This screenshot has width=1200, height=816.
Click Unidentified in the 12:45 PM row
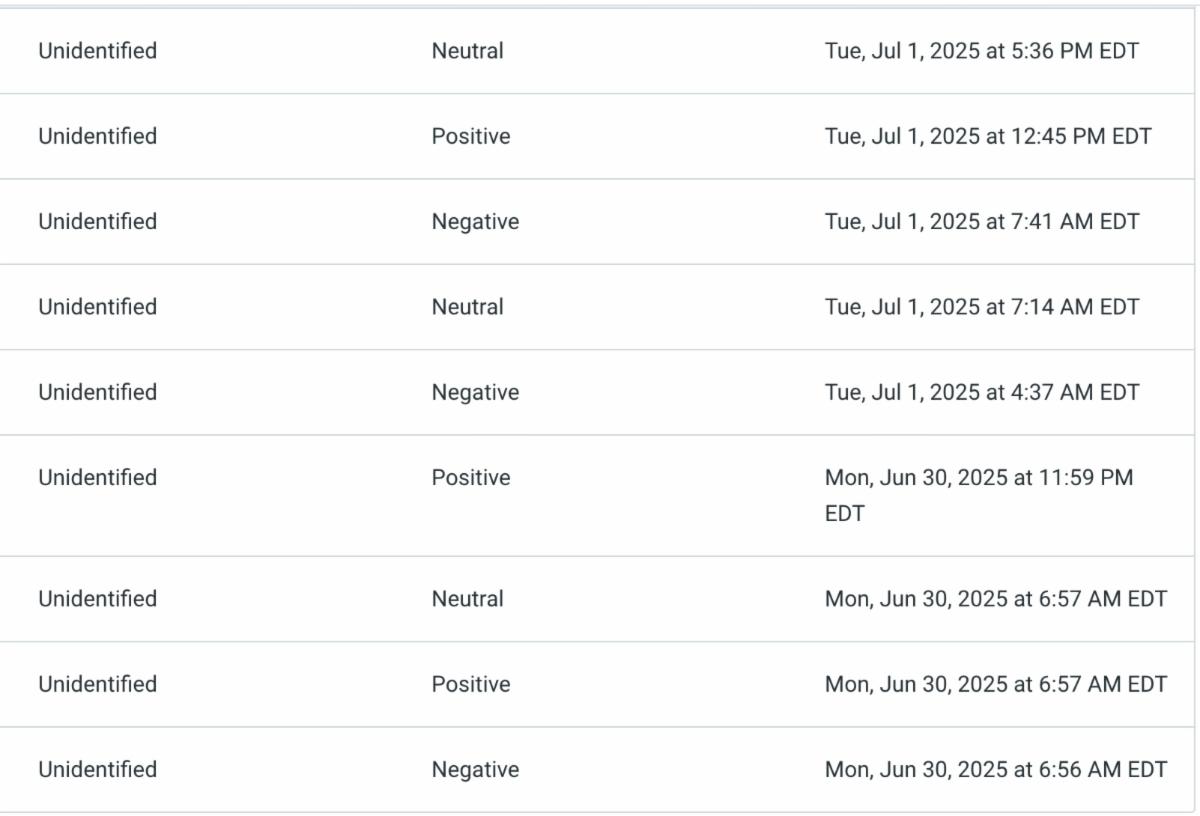(97, 136)
